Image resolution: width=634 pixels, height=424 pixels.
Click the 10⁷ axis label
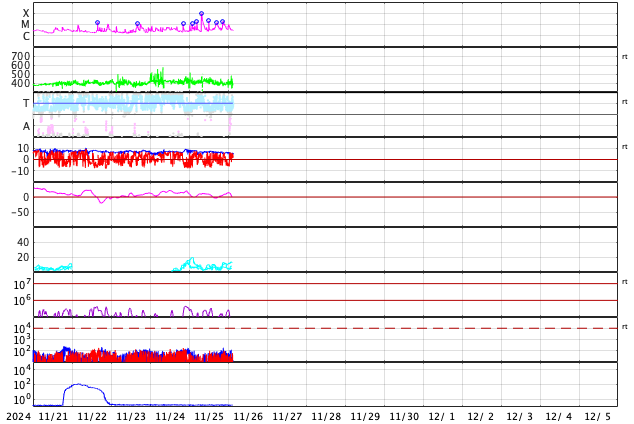22,284
